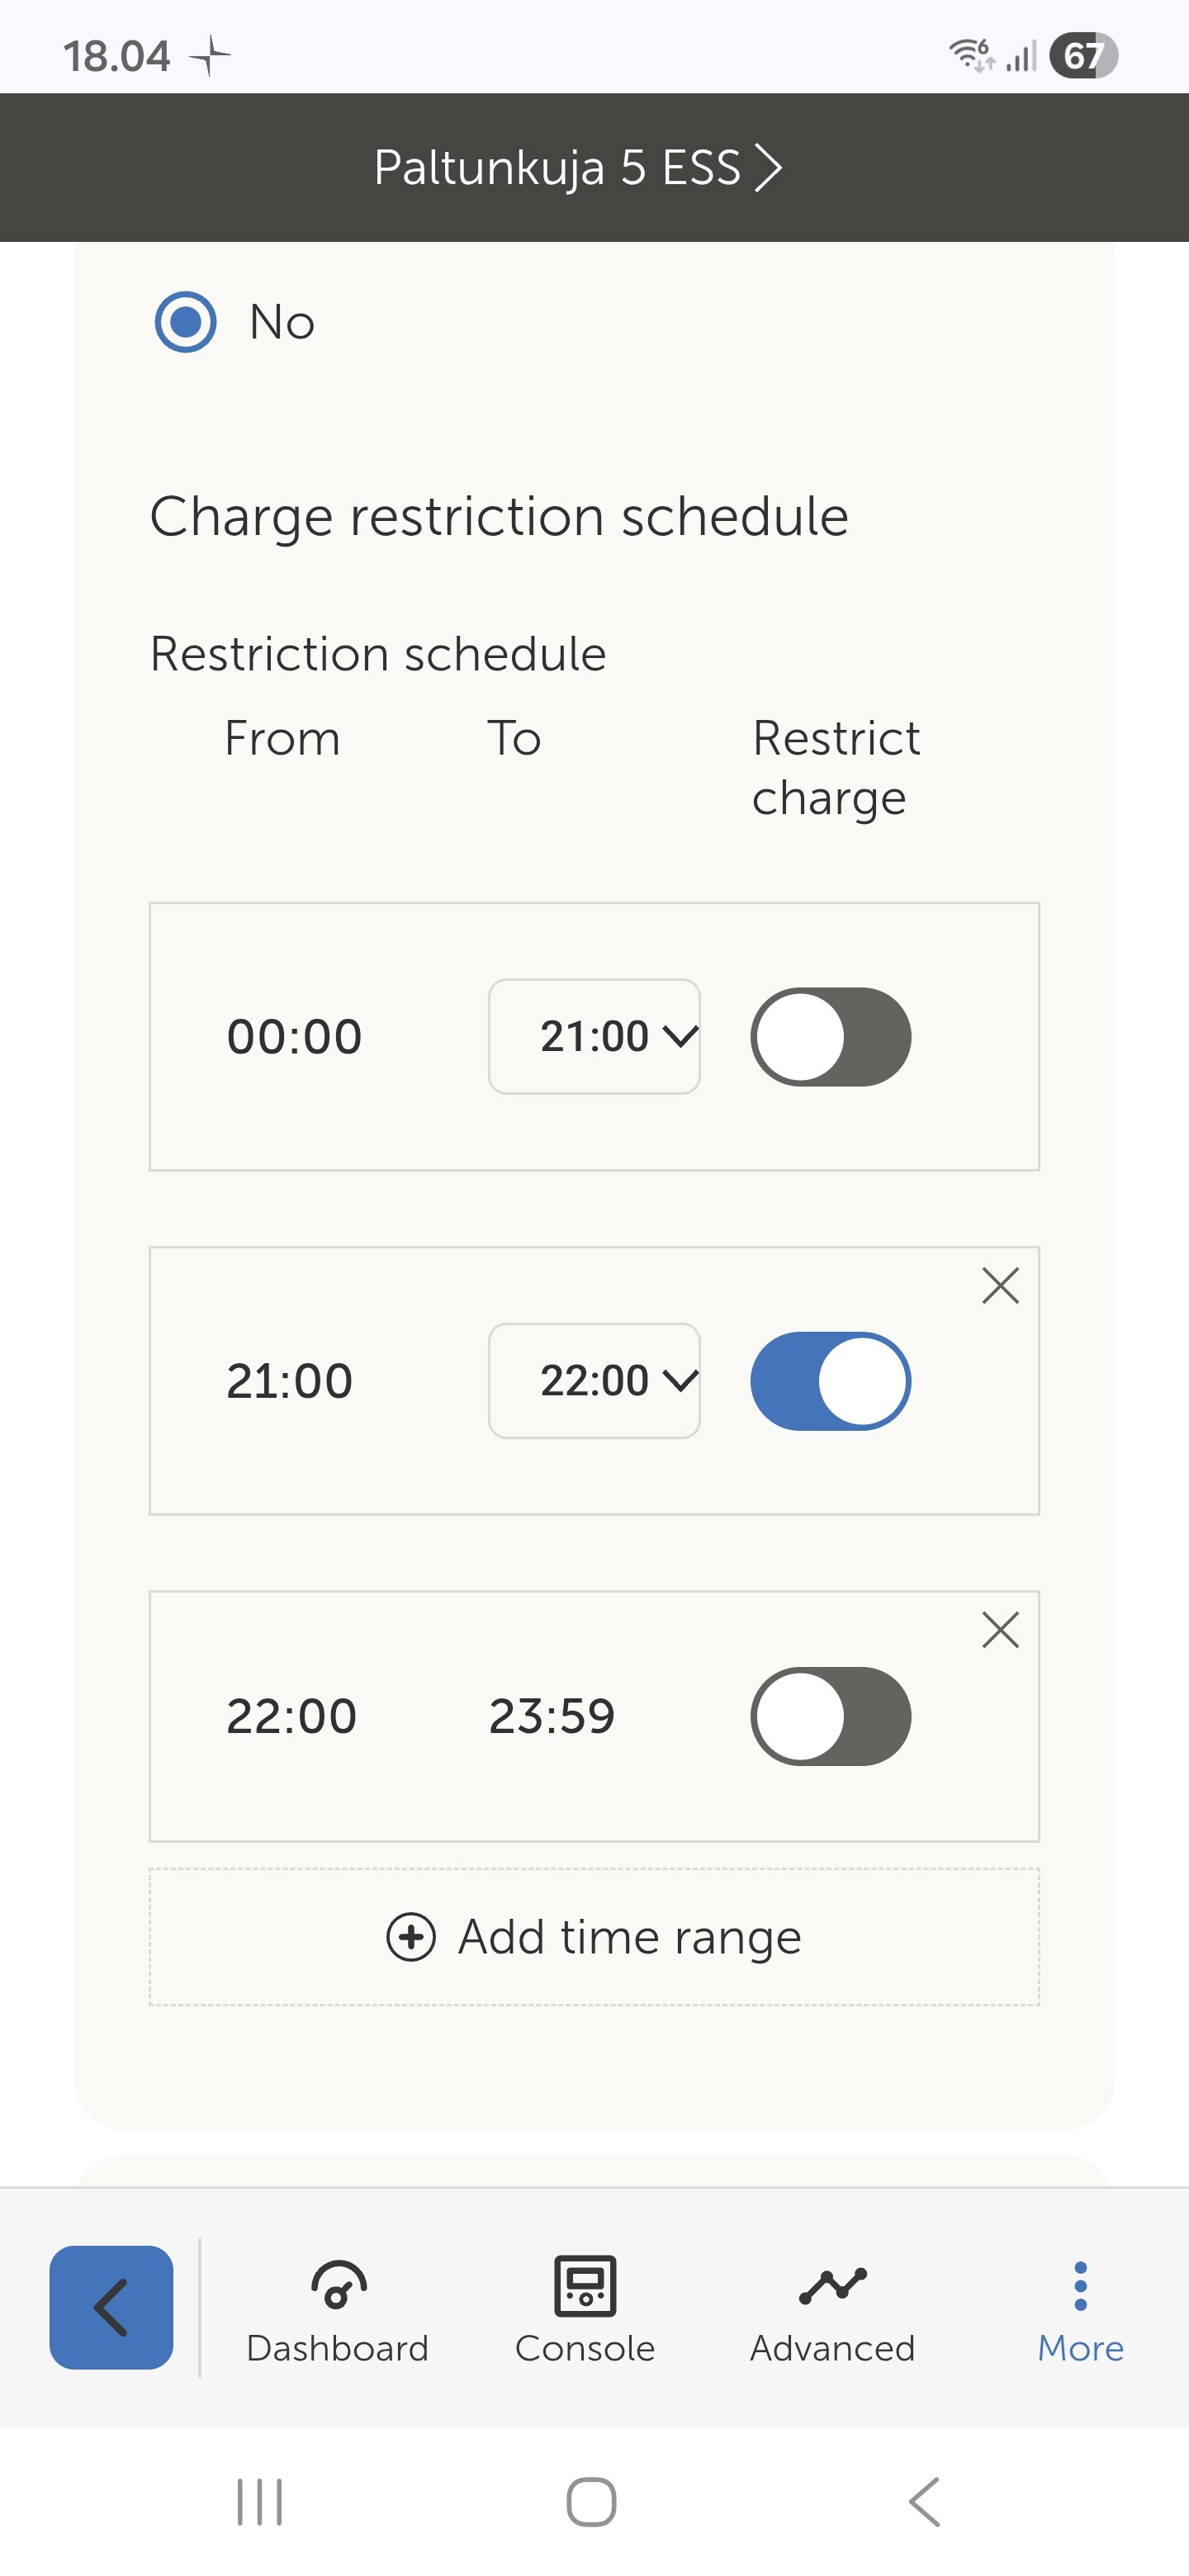
Task: Delete the 22:00 to 23:59 time range
Action: [1000, 1630]
